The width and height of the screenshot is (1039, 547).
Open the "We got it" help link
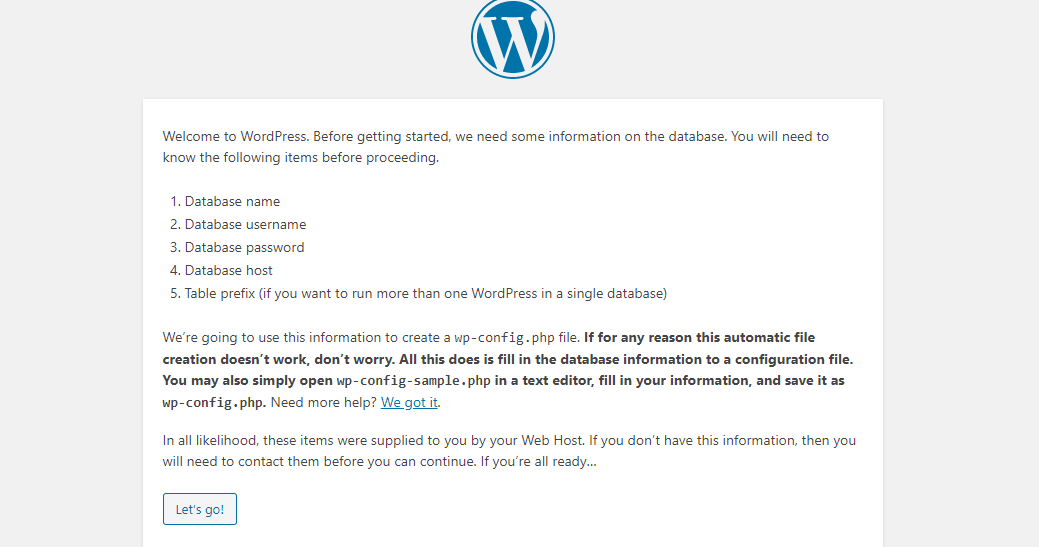coord(409,402)
